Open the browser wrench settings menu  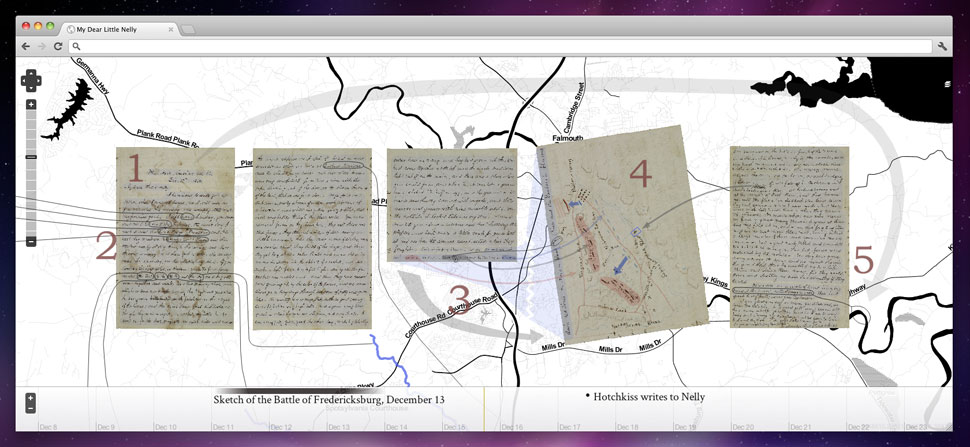[x=942, y=46]
